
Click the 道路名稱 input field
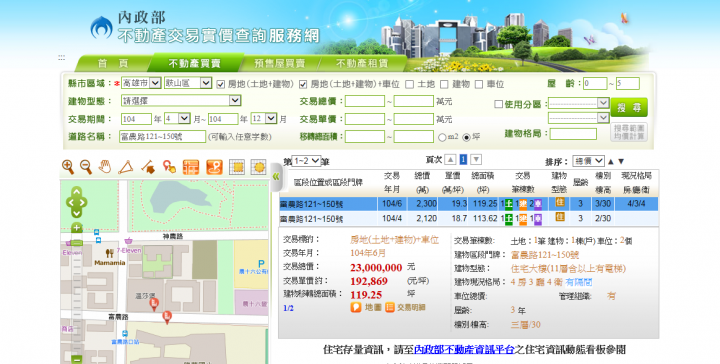[163, 137]
